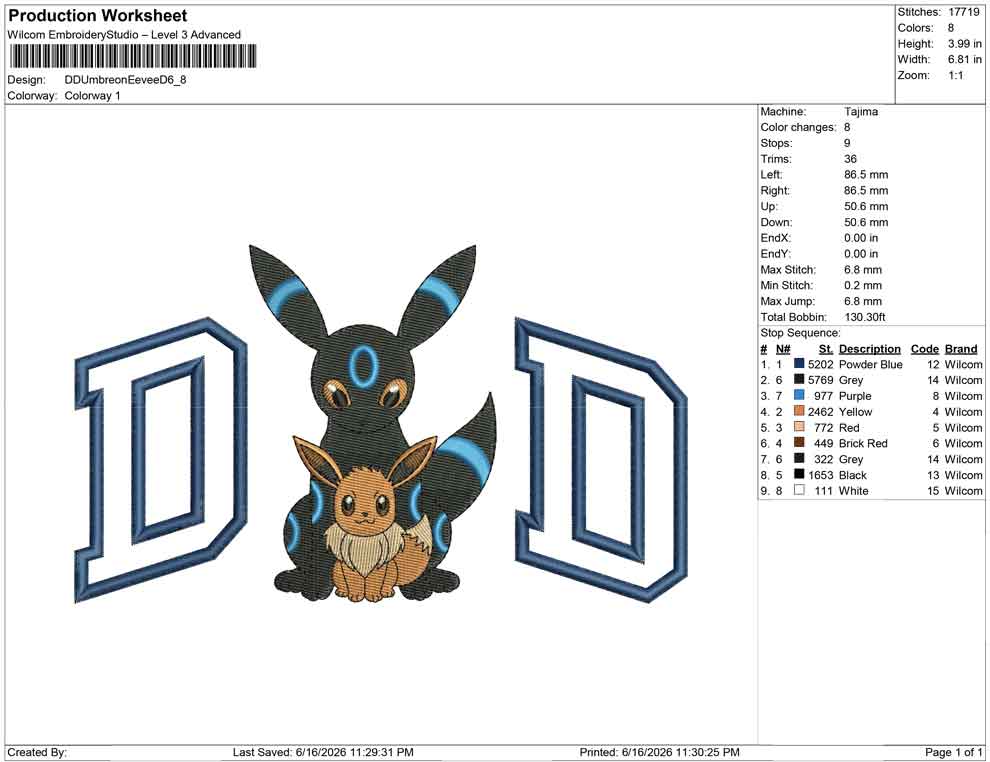Click the Up value 50.6 mm
The image size is (990, 762).
click(866, 206)
